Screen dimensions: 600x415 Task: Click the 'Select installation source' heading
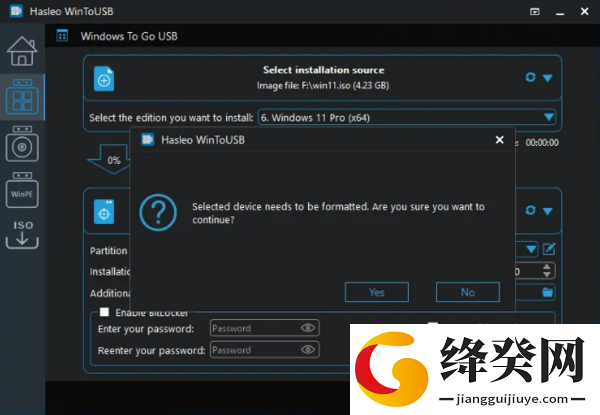(x=323, y=70)
